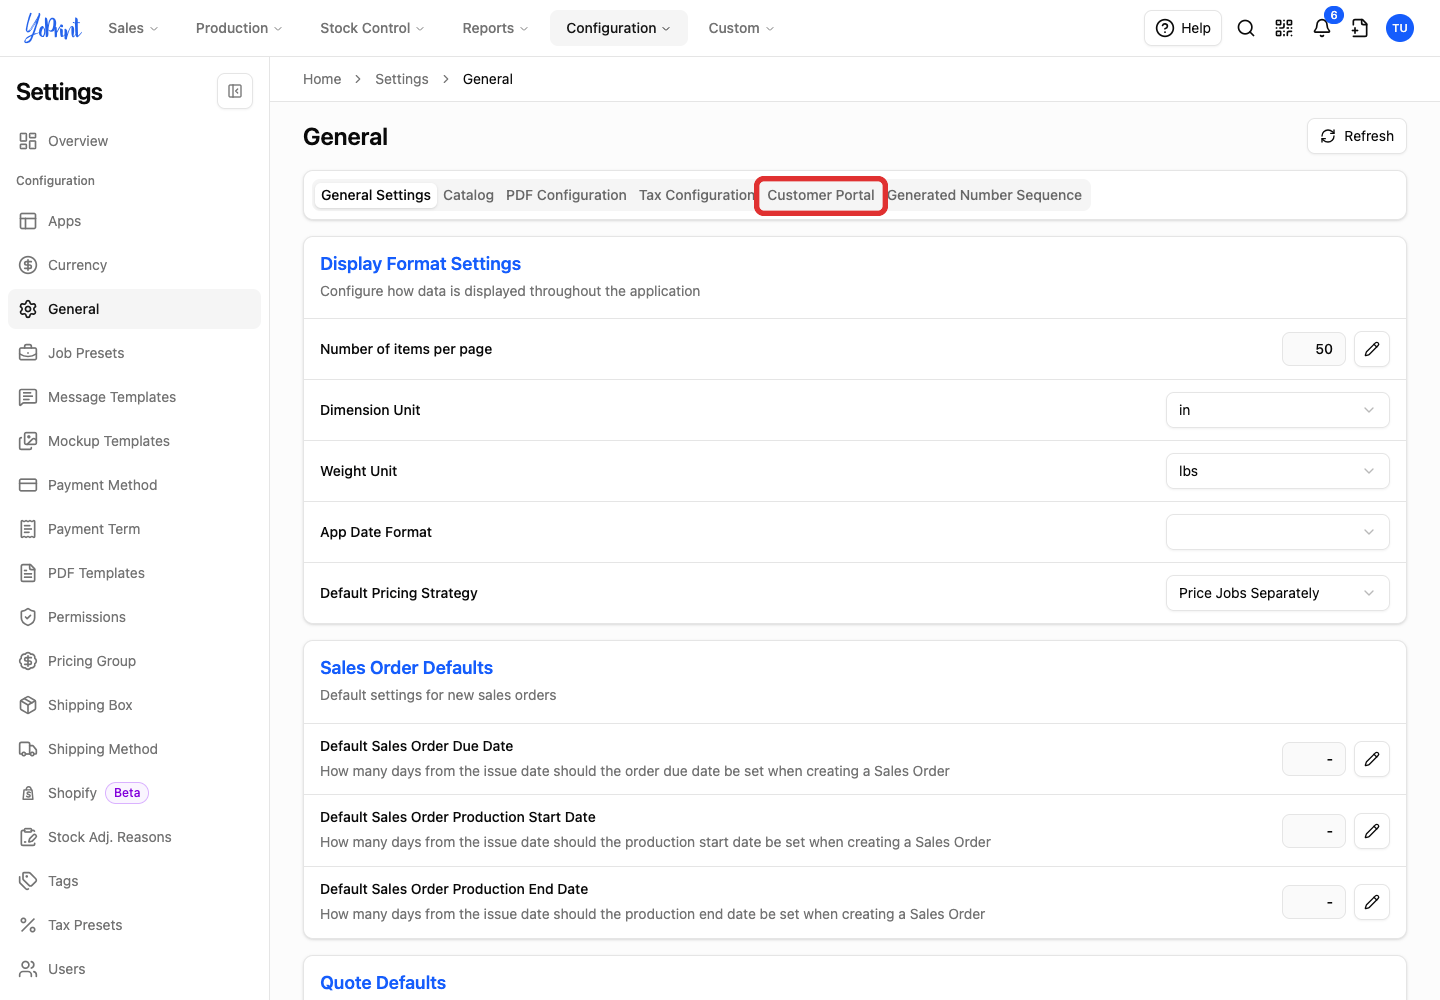Open Generated Number Sequence tab
This screenshot has width=1440, height=1000.
985,195
